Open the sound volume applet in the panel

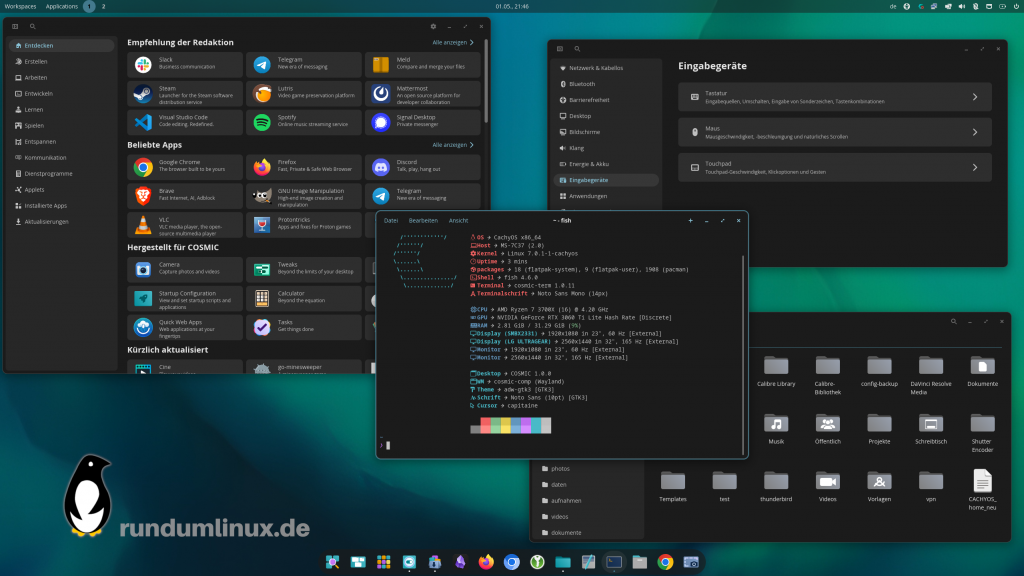click(x=961, y=7)
